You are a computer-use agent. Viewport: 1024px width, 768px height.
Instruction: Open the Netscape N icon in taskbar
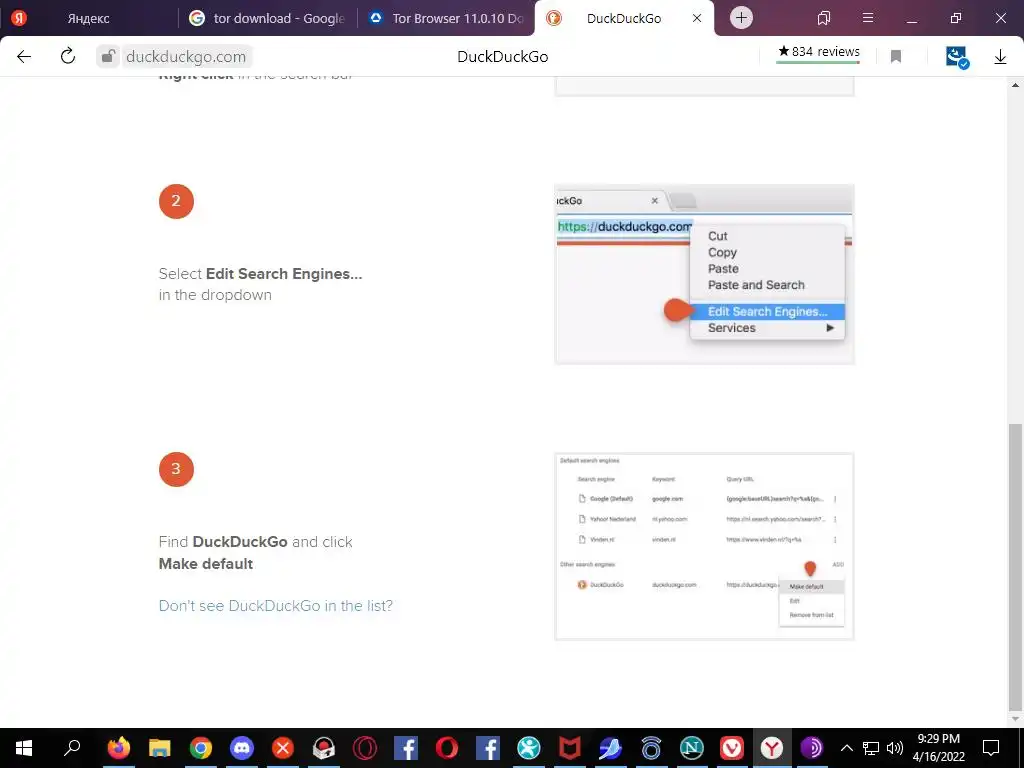click(692, 748)
